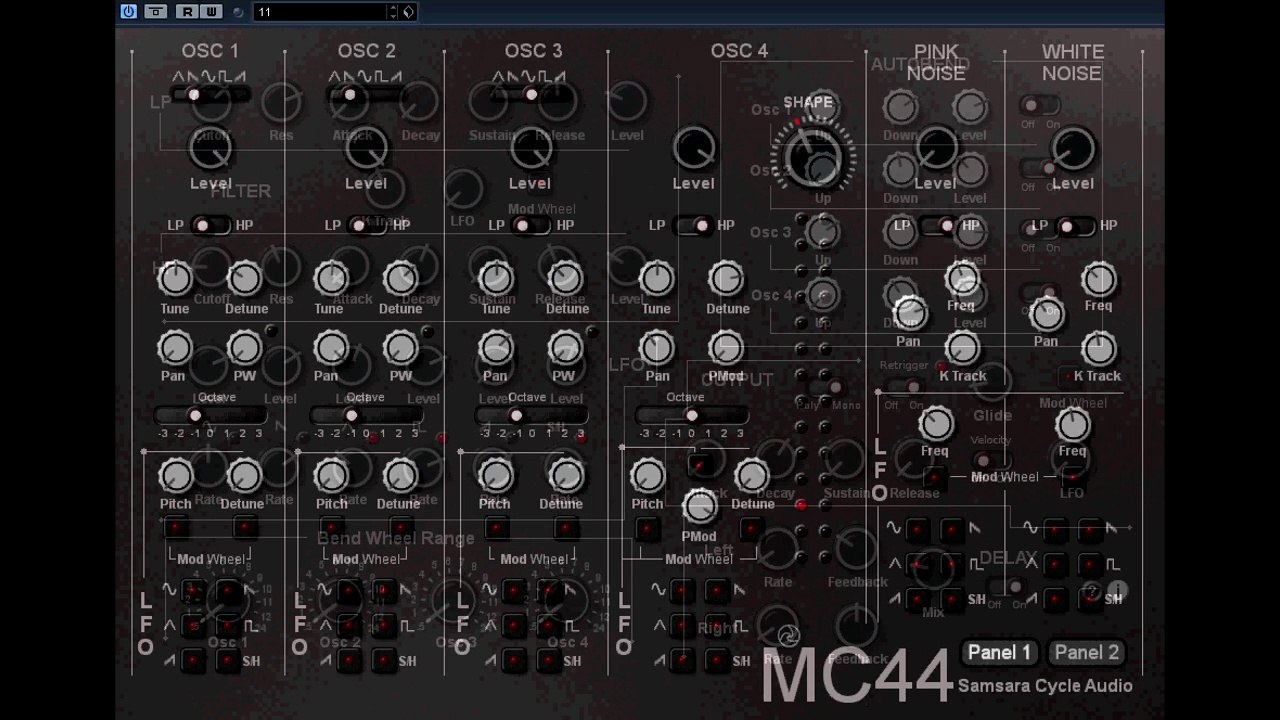Toggle OSC 2 Detune Mod Wheel button
The image size is (1280, 720).
click(x=401, y=528)
